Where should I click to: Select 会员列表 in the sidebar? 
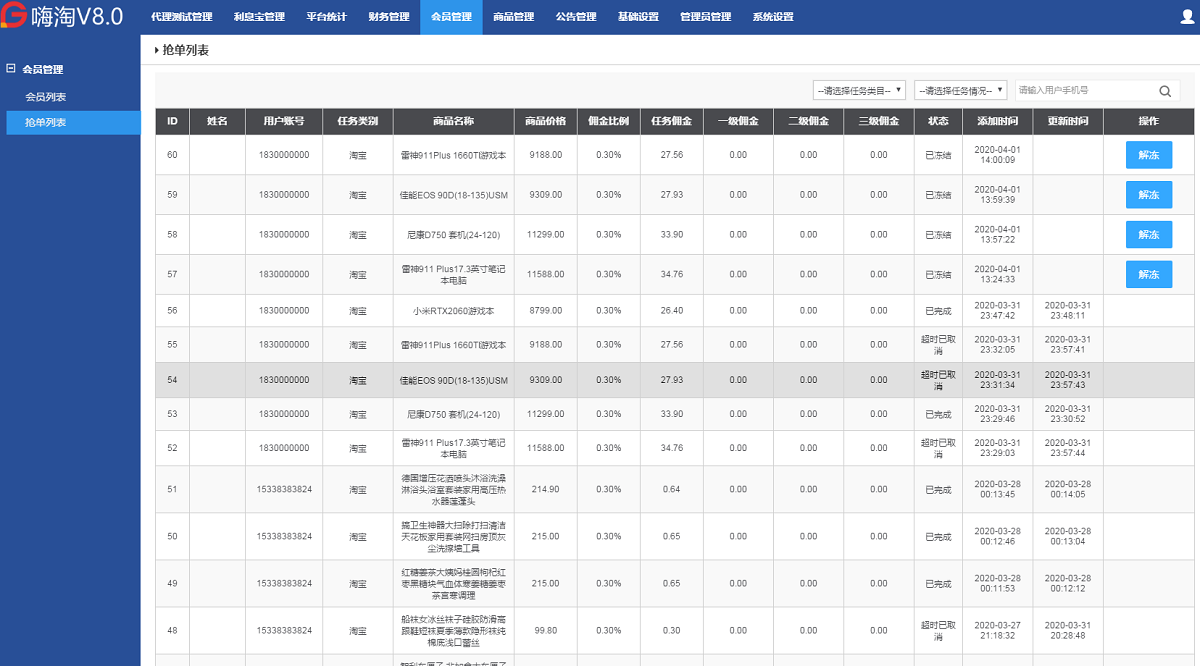click(x=47, y=97)
